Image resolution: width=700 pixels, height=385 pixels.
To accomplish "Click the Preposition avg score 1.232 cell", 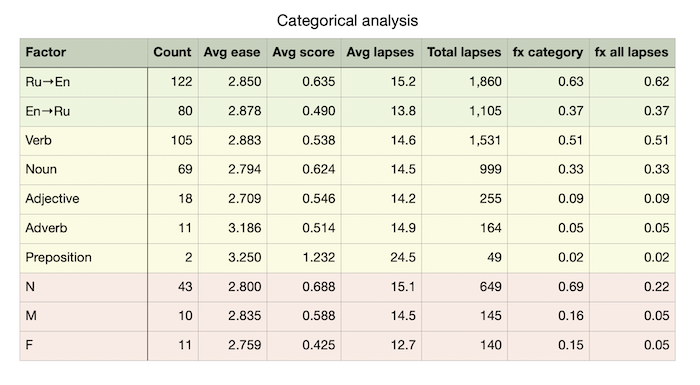I will tap(304, 258).
